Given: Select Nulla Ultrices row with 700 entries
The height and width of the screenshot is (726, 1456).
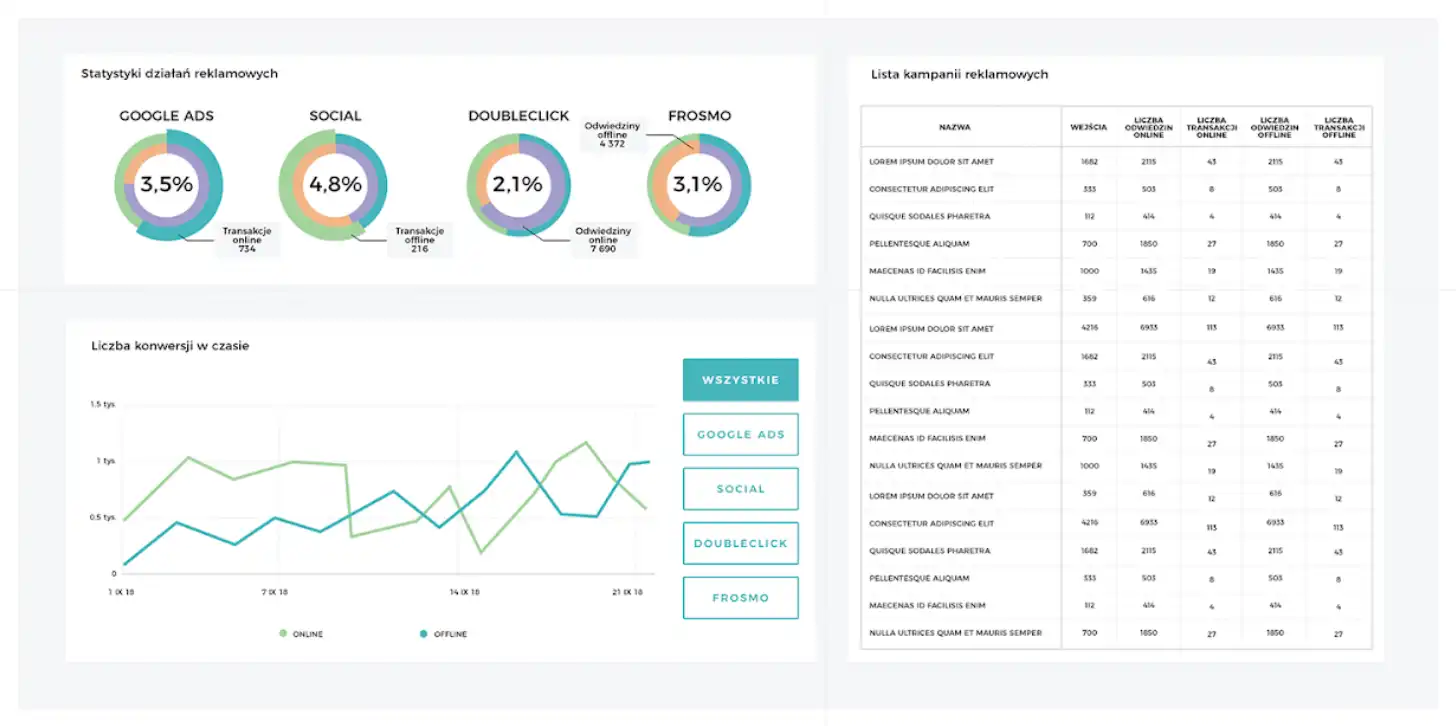Looking at the screenshot, I should coord(1117,633).
